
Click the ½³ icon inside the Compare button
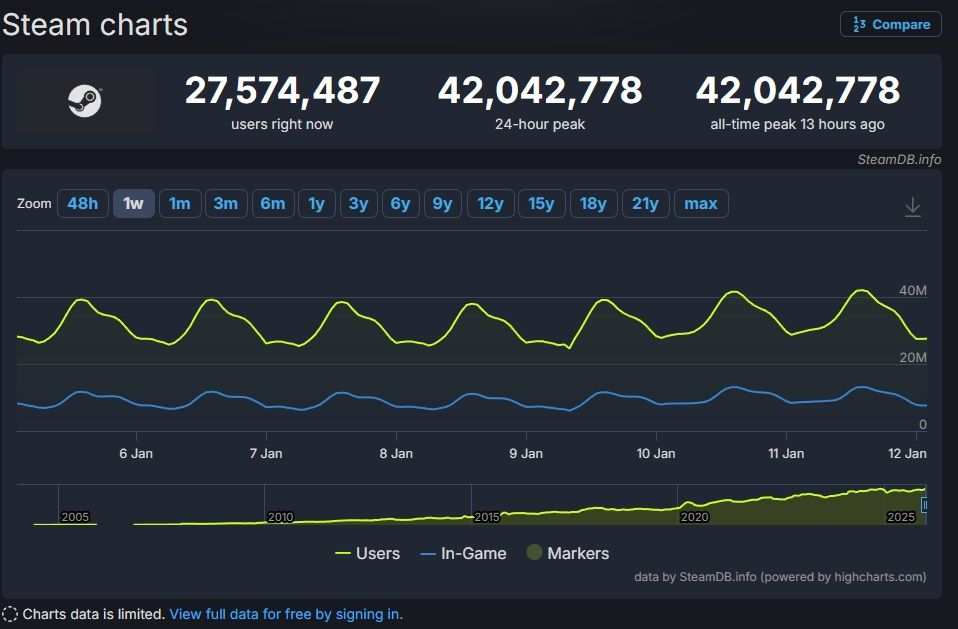pos(857,24)
